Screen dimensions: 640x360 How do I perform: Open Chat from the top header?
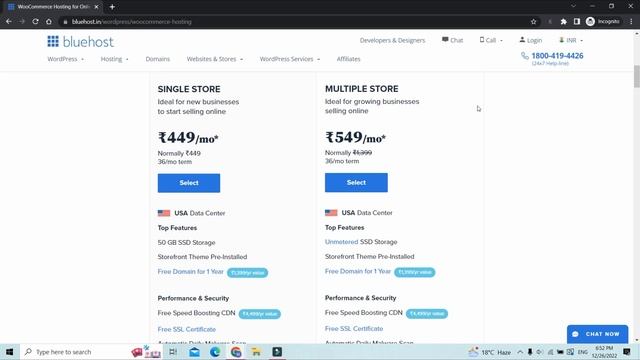452,40
